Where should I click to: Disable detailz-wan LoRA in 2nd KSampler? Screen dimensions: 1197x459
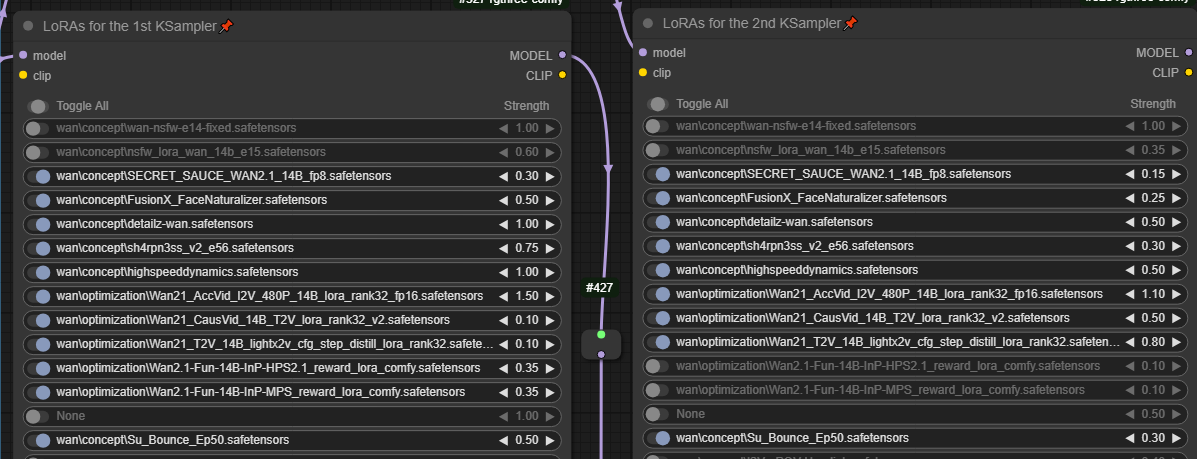pyautogui.click(x=657, y=222)
